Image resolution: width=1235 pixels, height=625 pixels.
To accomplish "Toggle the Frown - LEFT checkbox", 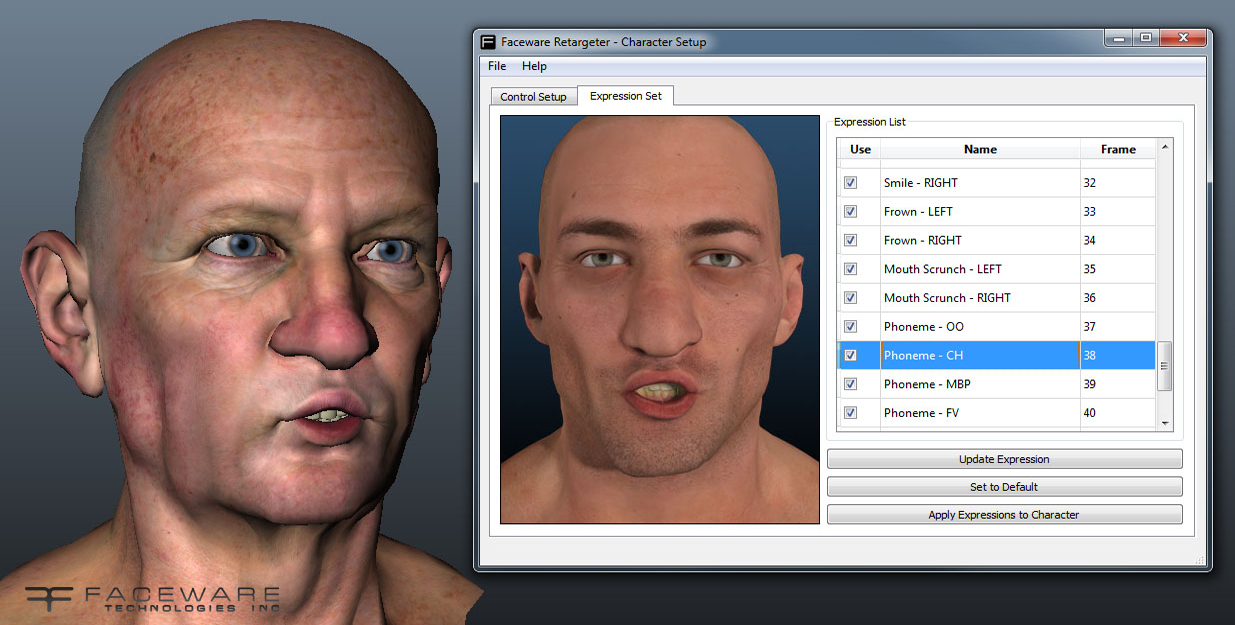I will coord(850,212).
